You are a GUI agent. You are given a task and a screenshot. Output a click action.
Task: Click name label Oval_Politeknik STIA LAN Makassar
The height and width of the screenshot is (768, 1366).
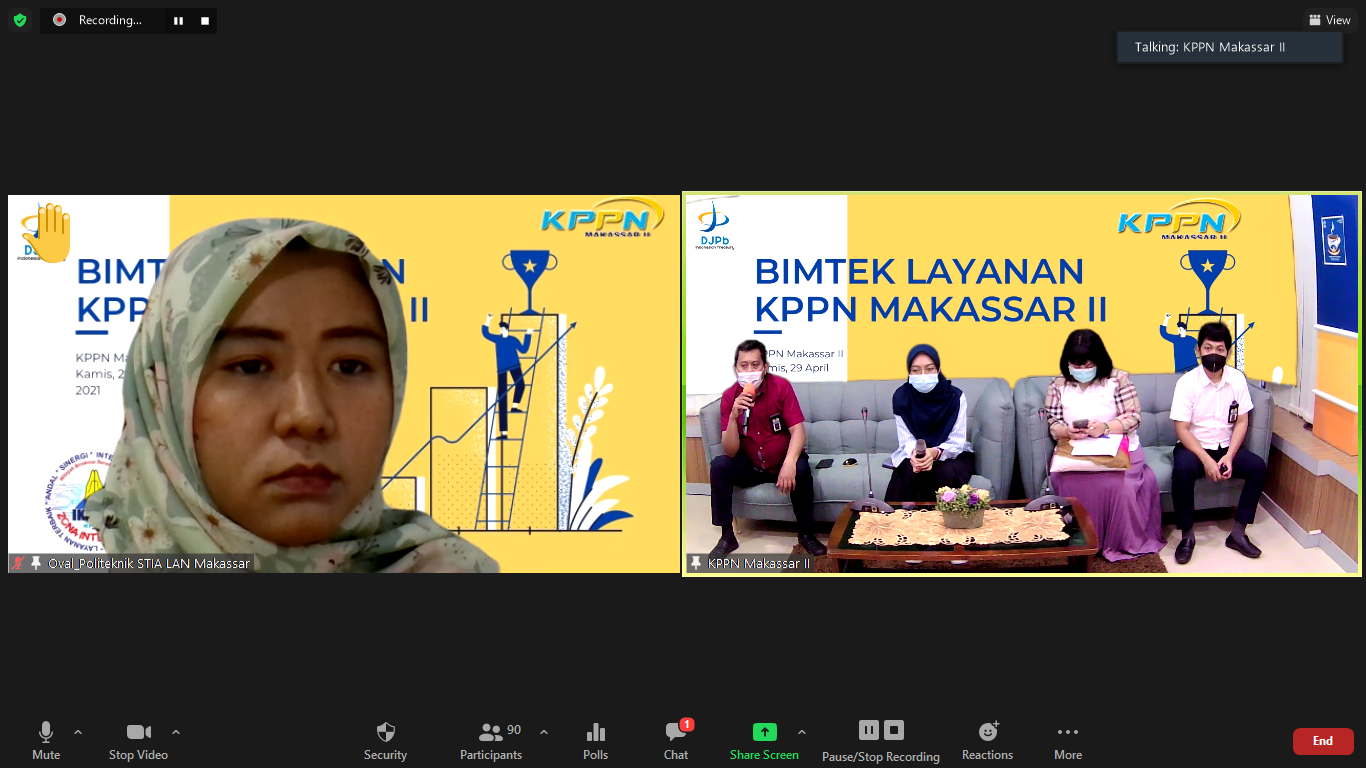pyautogui.click(x=149, y=563)
